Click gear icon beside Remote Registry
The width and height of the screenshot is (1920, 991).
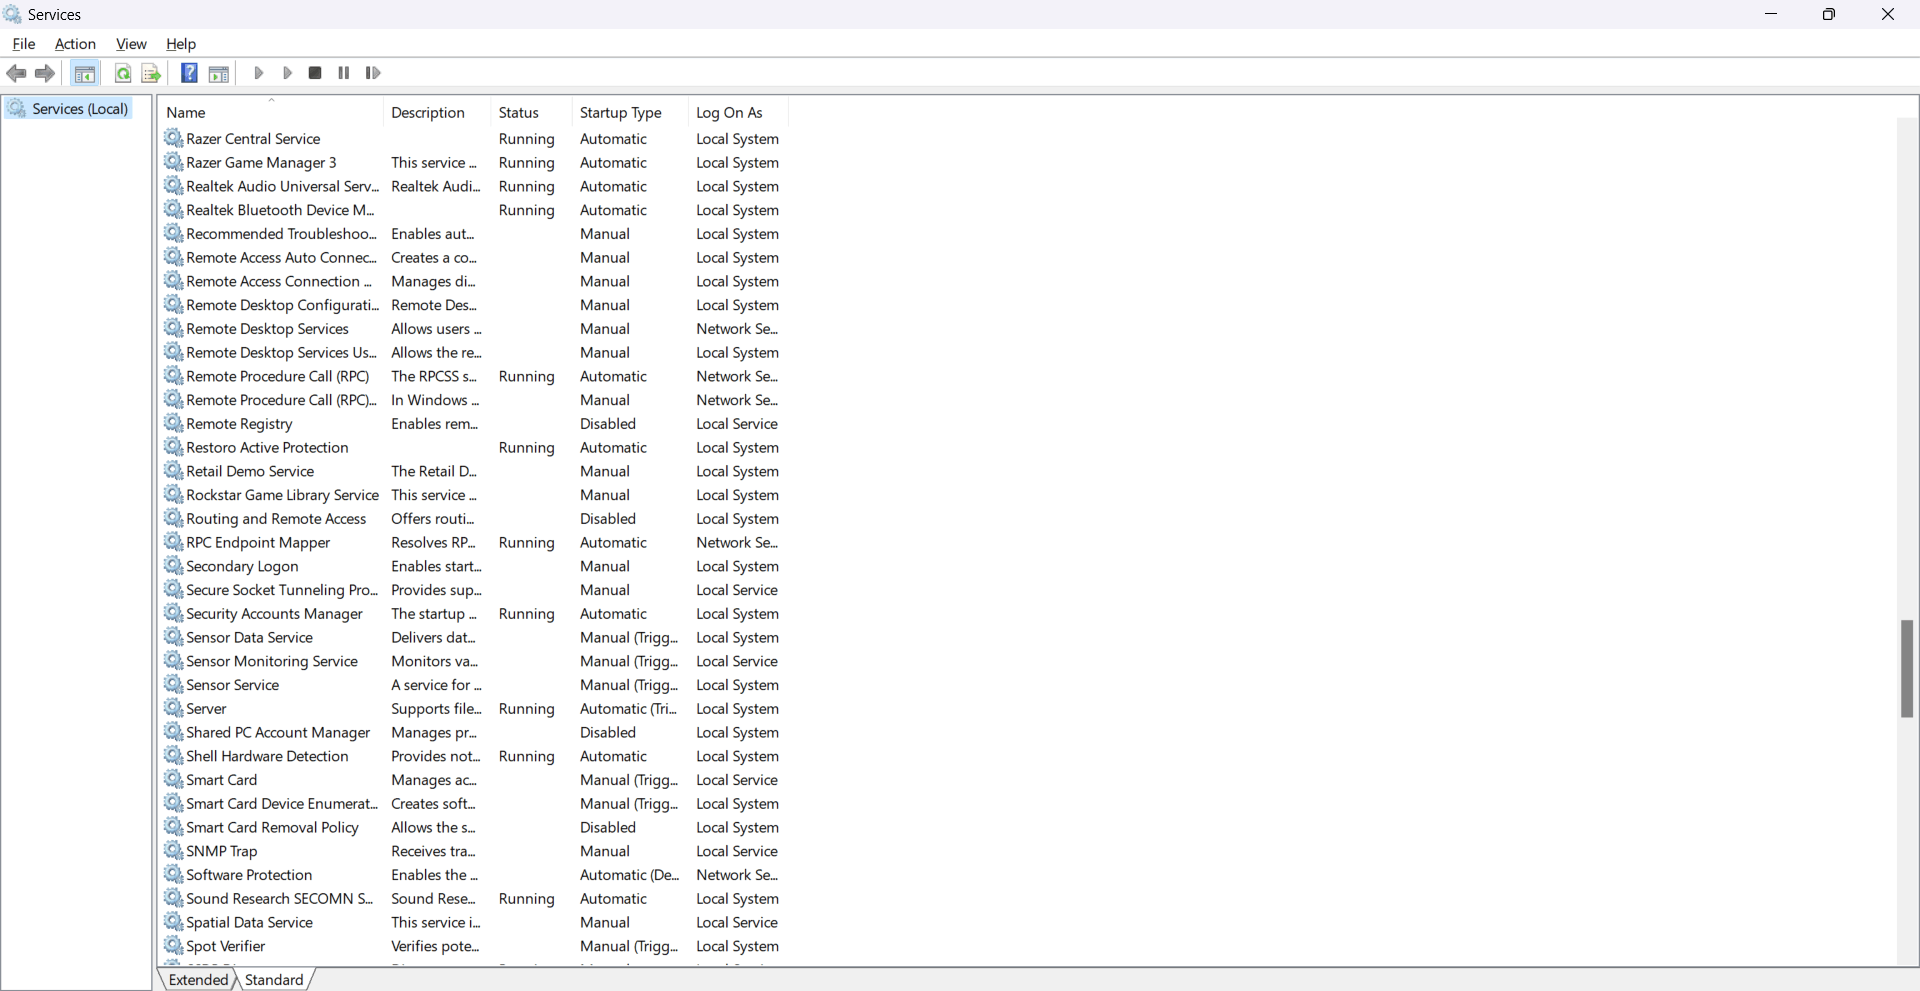point(174,423)
